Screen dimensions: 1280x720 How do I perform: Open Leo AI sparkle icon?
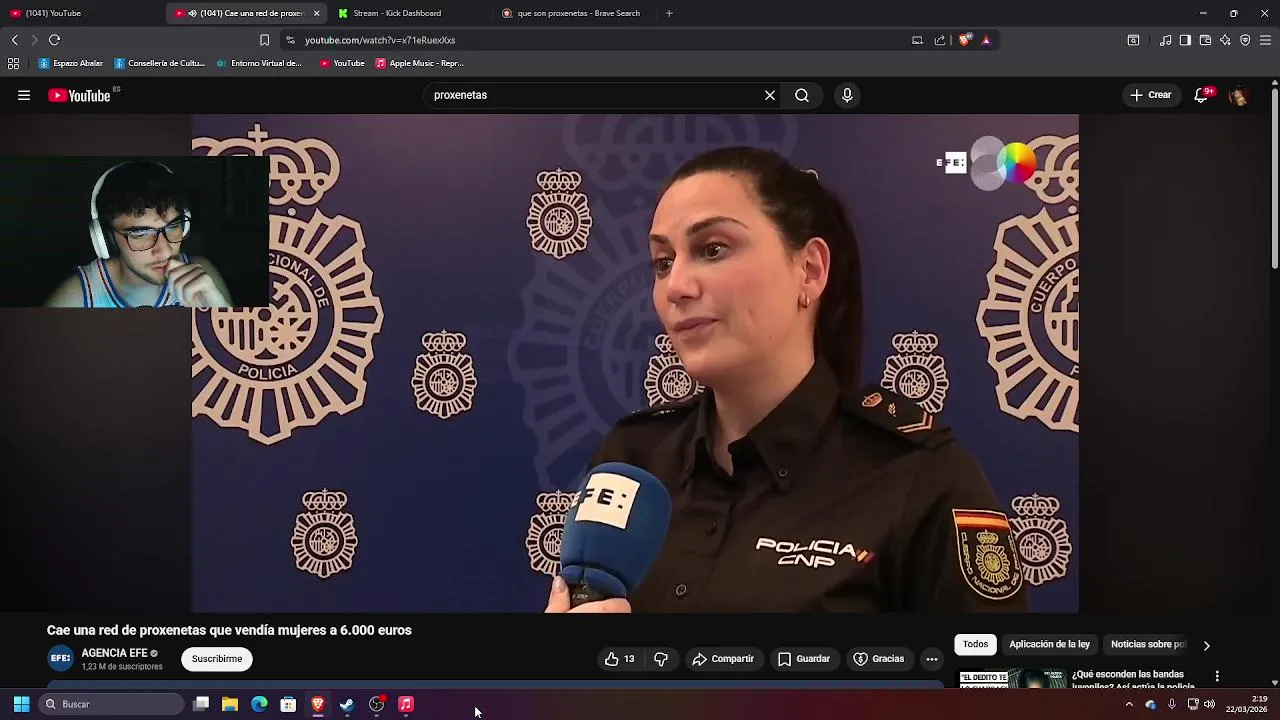tap(1225, 40)
